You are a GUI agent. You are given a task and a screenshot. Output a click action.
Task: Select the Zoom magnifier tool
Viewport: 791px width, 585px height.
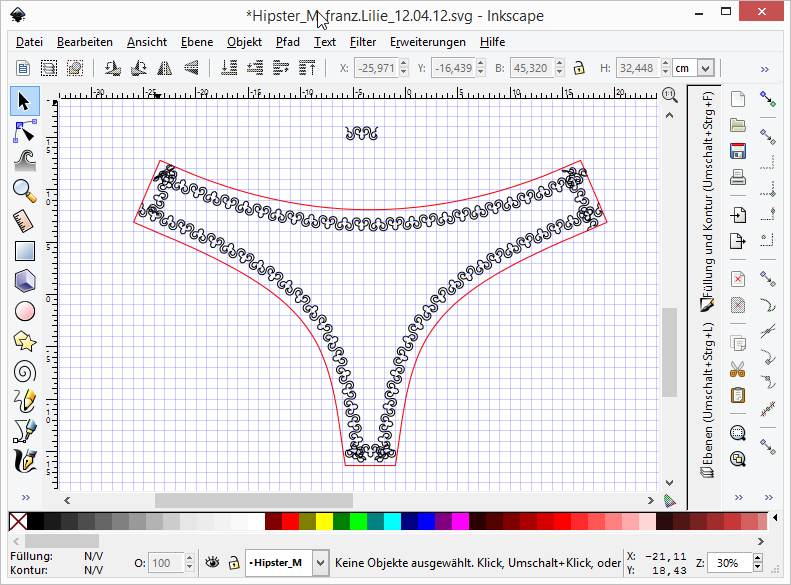point(24,189)
